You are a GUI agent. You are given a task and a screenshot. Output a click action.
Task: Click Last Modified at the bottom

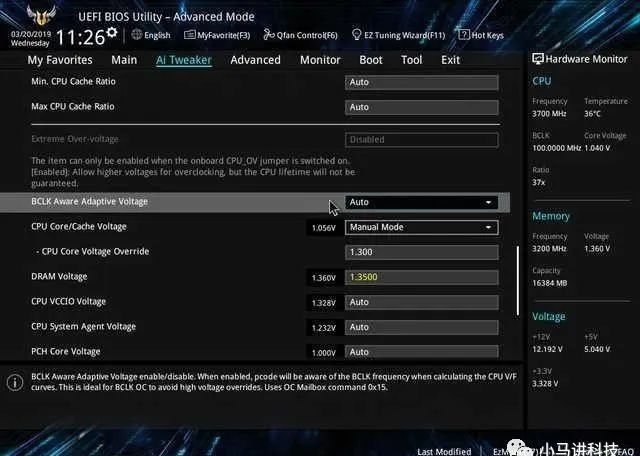(444, 452)
